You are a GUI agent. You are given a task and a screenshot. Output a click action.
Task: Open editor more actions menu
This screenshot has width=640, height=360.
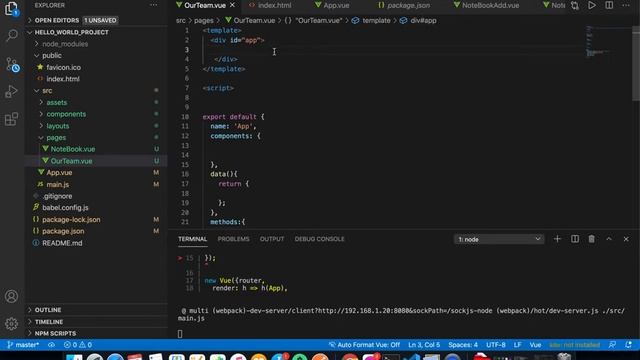626,5
